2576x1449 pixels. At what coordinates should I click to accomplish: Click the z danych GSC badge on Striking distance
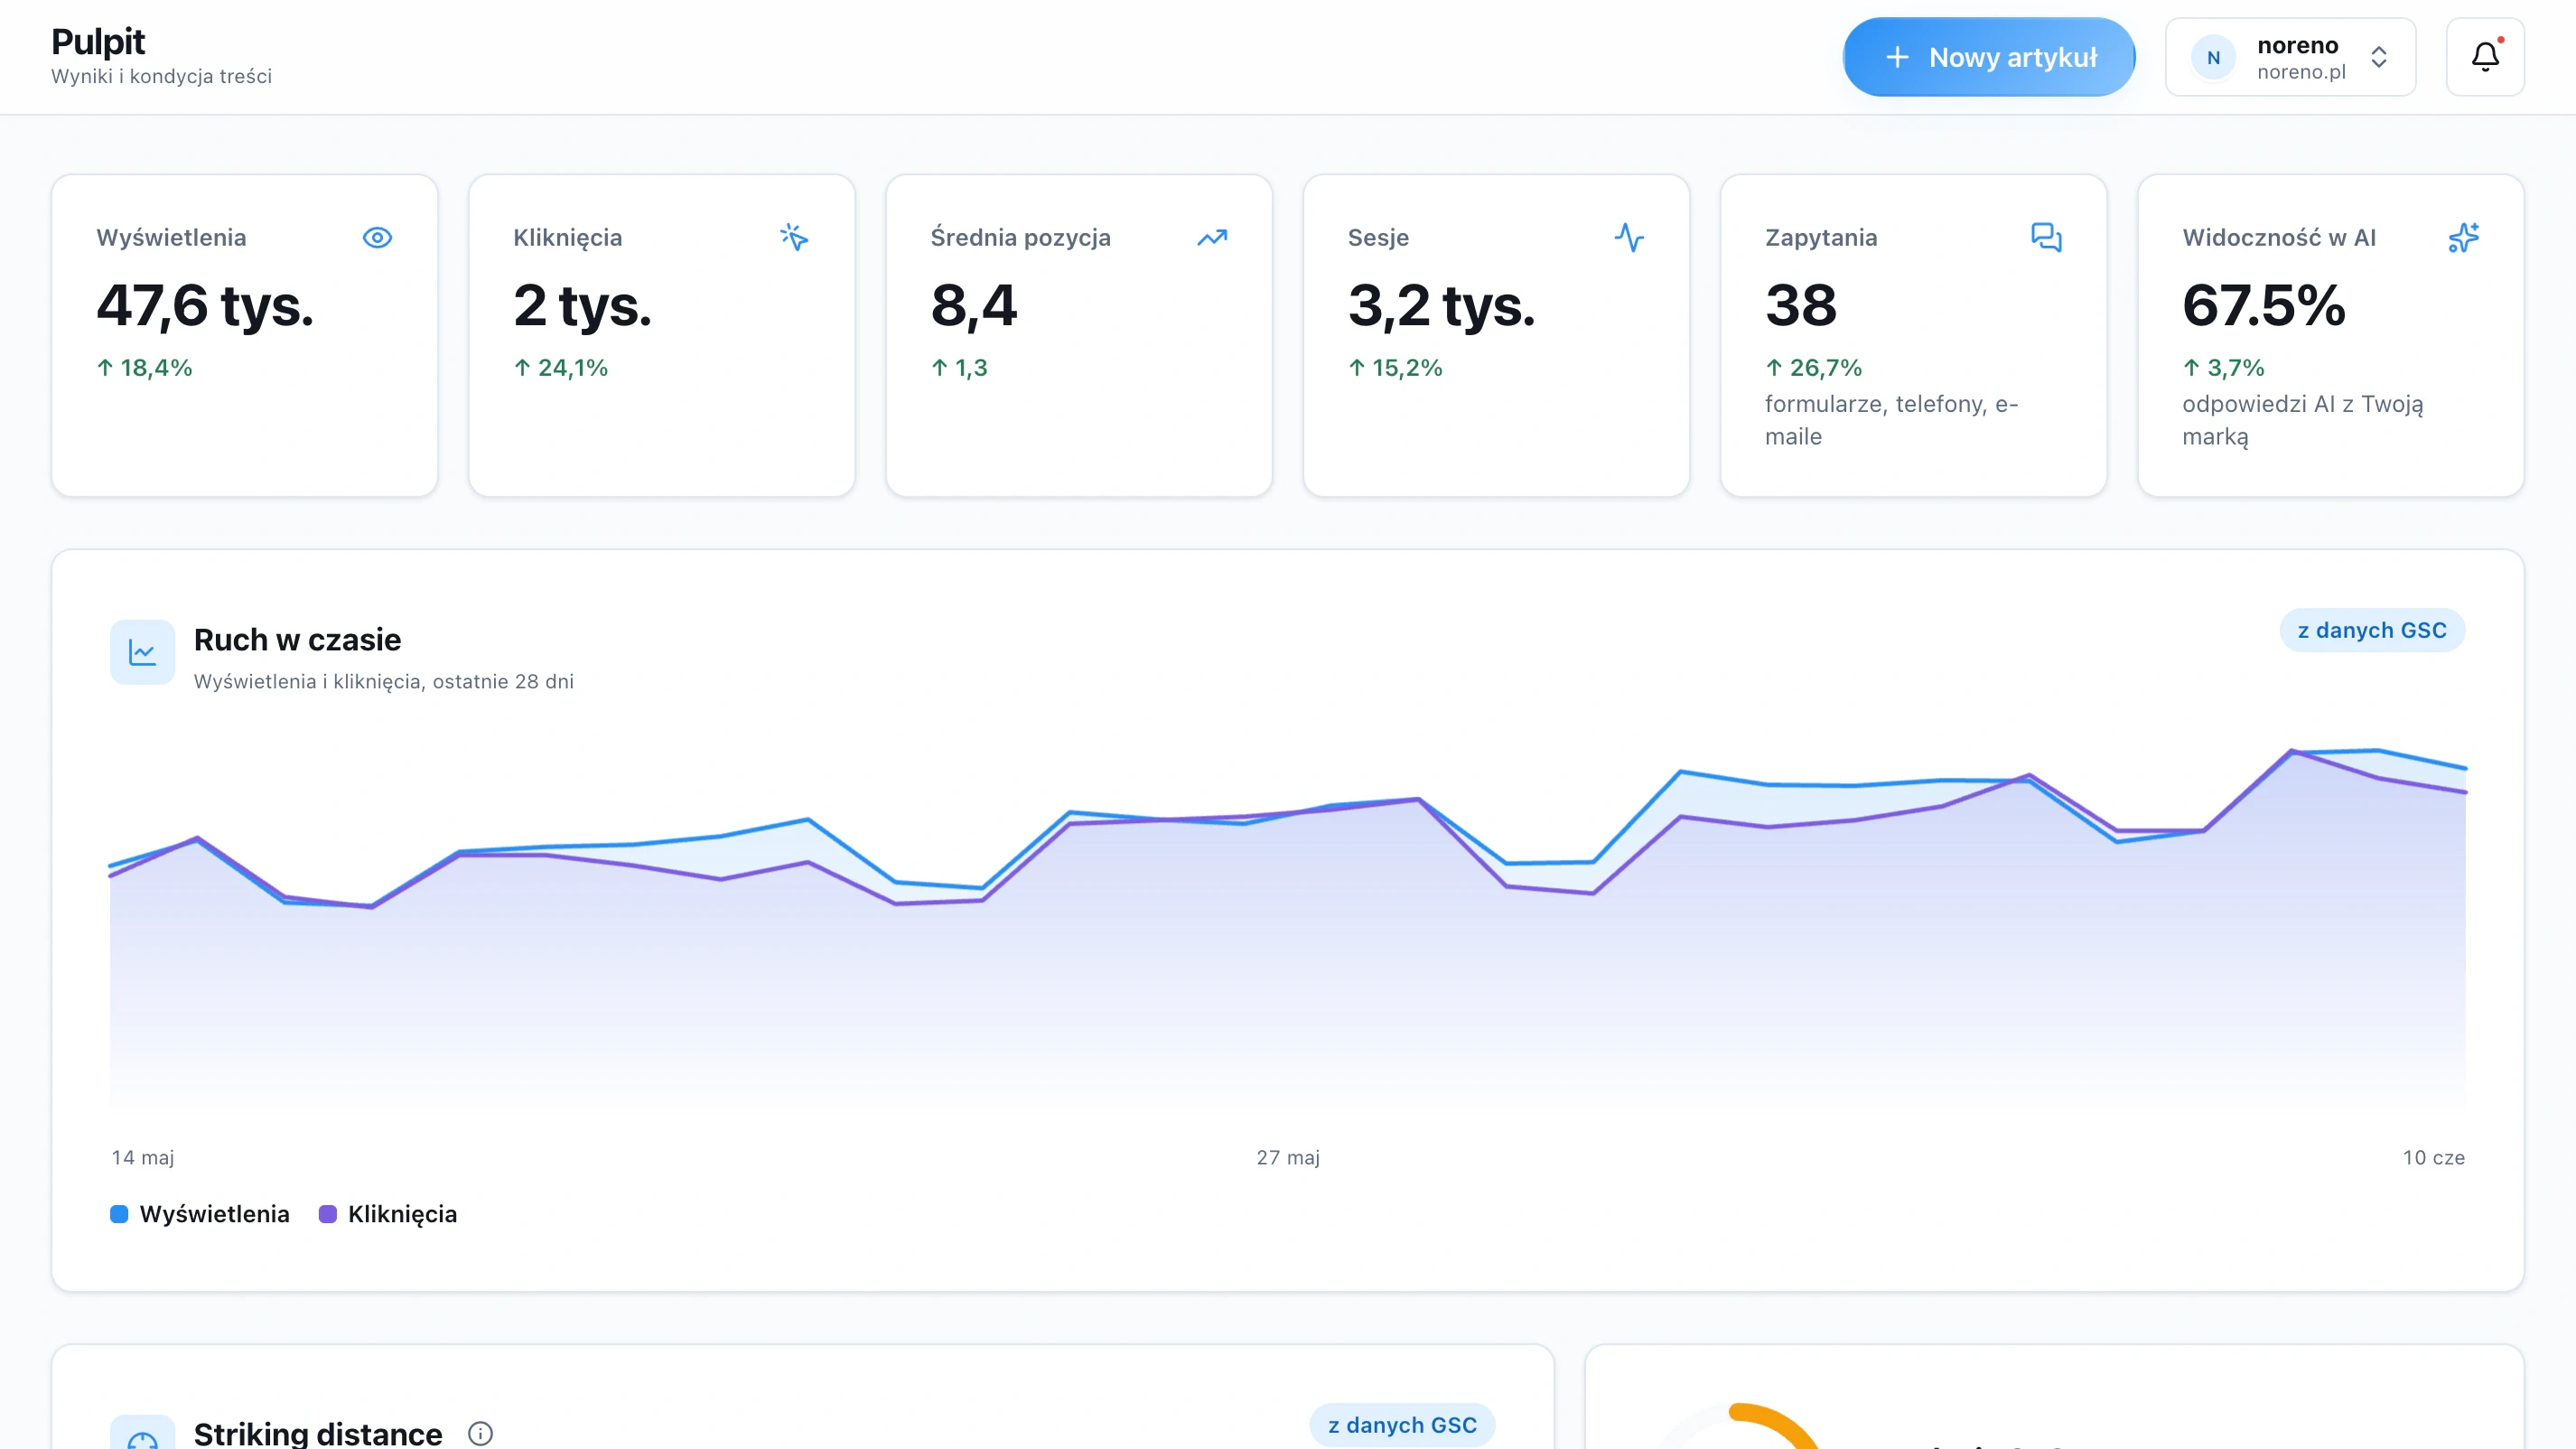pos(1402,1425)
